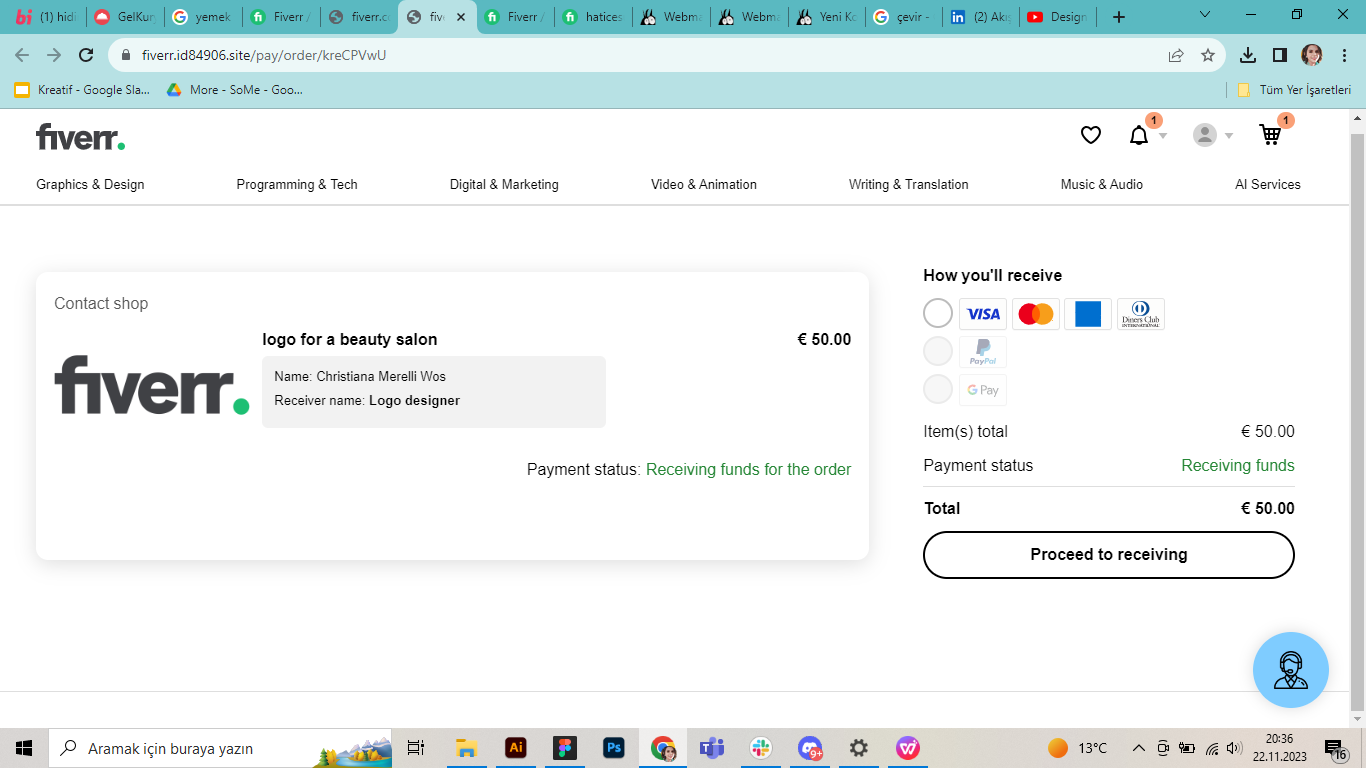The image size is (1366, 768).
Task: Open Graphics & Design category
Action: pos(90,184)
